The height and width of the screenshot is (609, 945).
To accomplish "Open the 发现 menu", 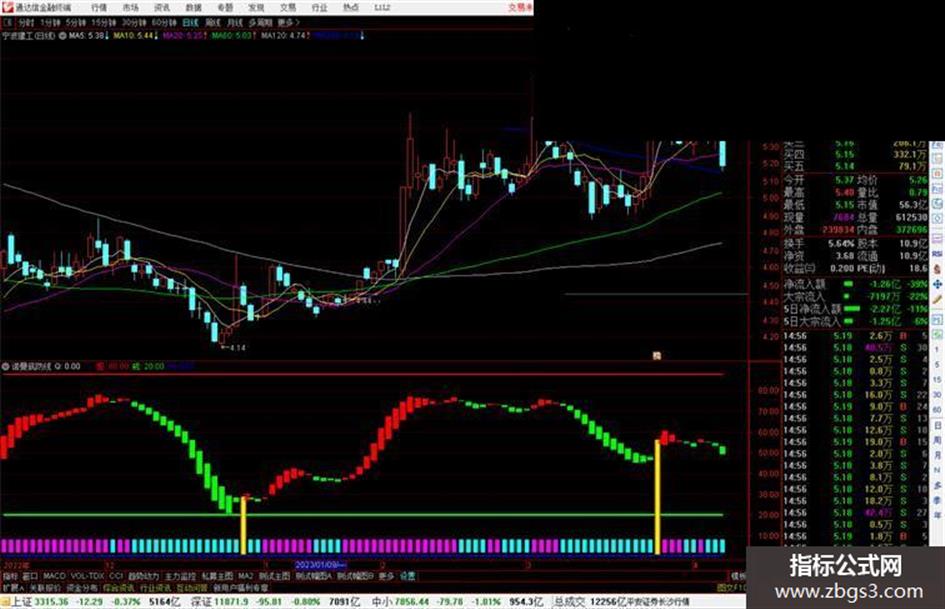I will pyautogui.click(x=256, y=8).
